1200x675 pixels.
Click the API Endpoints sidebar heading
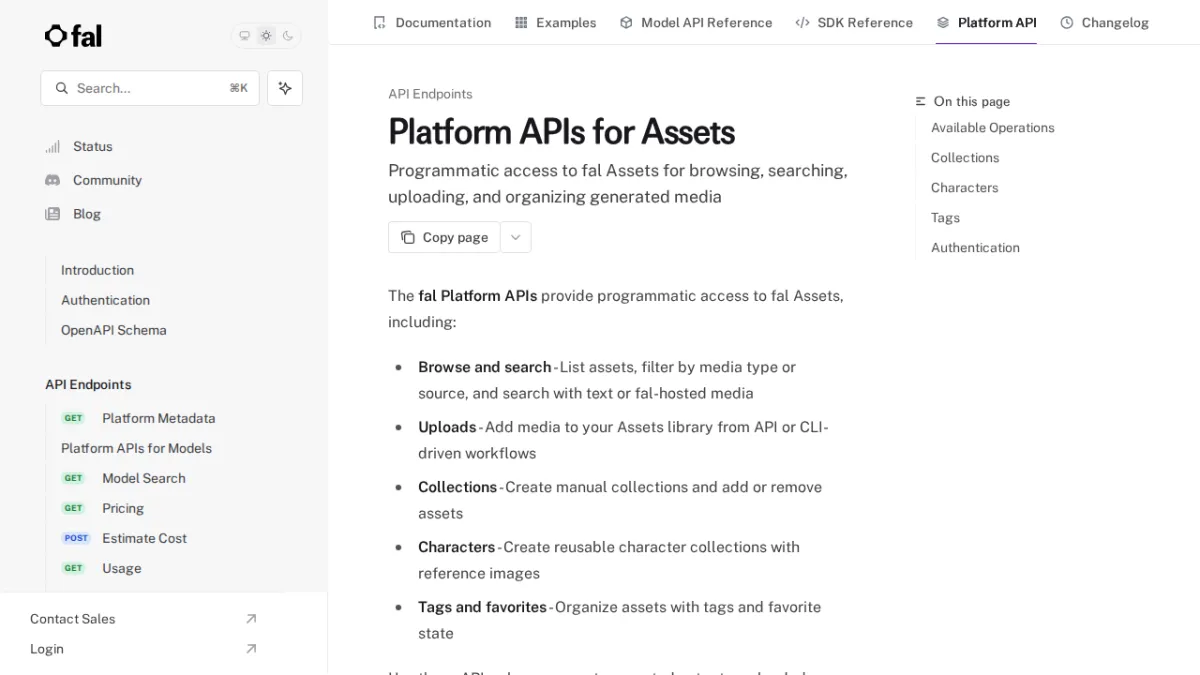point(88,385)
